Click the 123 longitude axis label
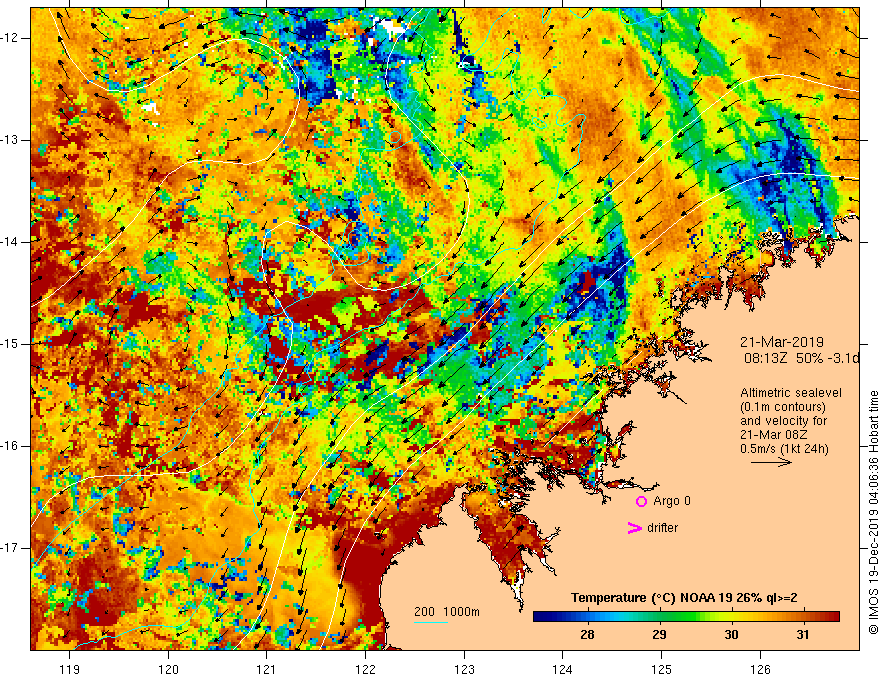880x680 pixels. (464, 669)
